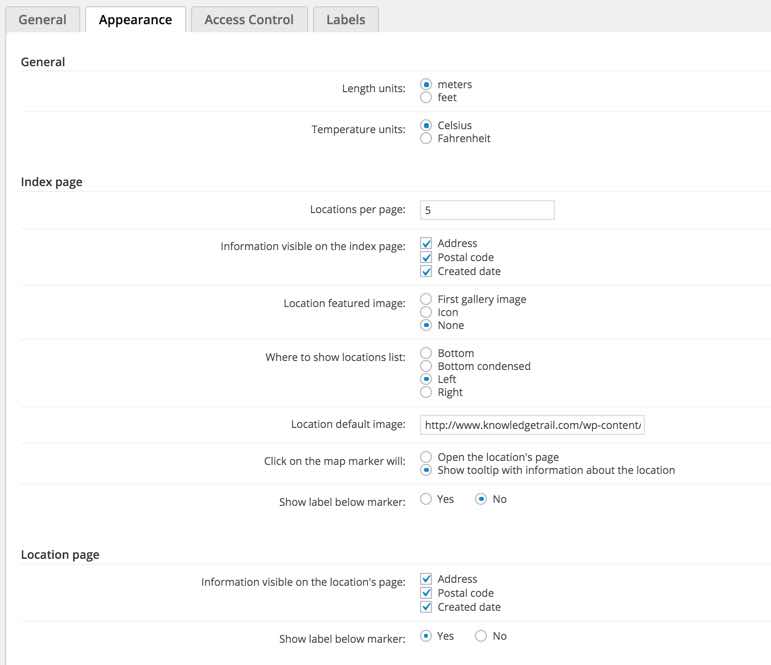Select First gallery image as featured image

[x=426, y=299]
